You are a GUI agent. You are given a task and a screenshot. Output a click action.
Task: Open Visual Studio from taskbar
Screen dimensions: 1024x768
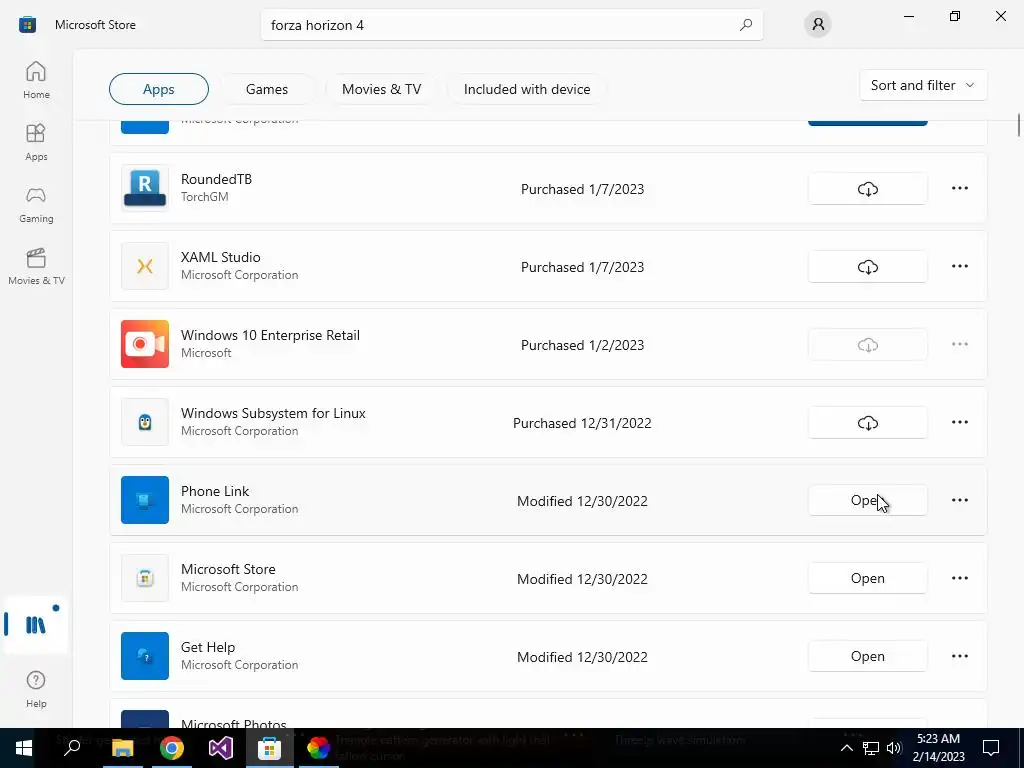point(221,748)
